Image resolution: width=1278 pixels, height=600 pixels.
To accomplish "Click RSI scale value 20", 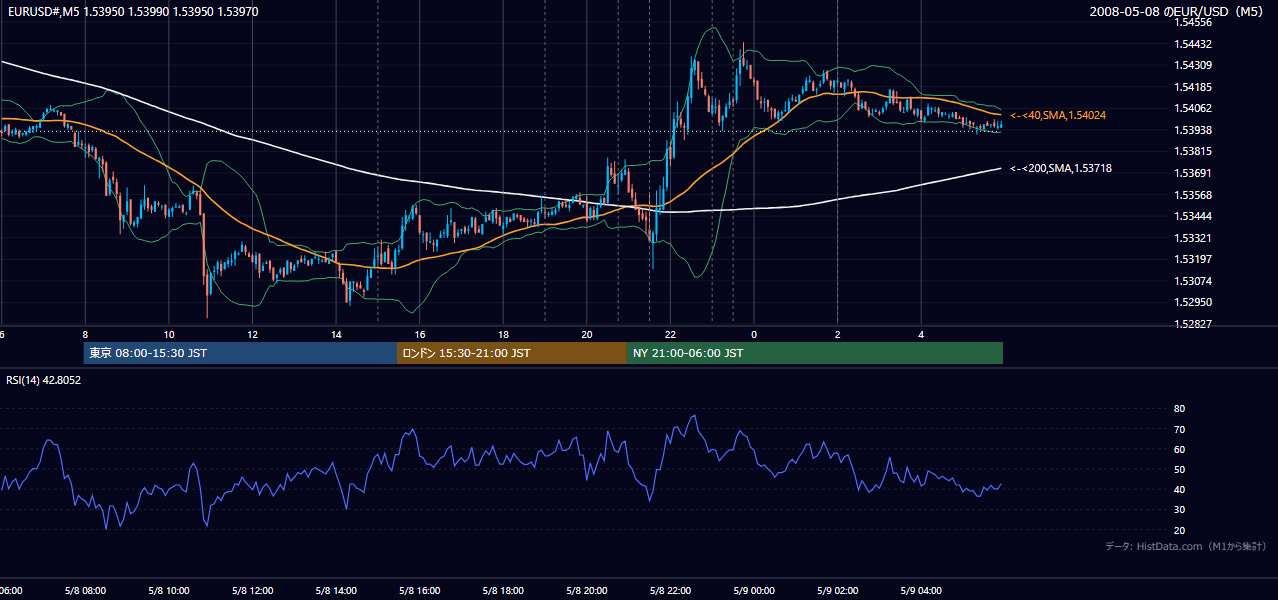I will coord(1179,530).
